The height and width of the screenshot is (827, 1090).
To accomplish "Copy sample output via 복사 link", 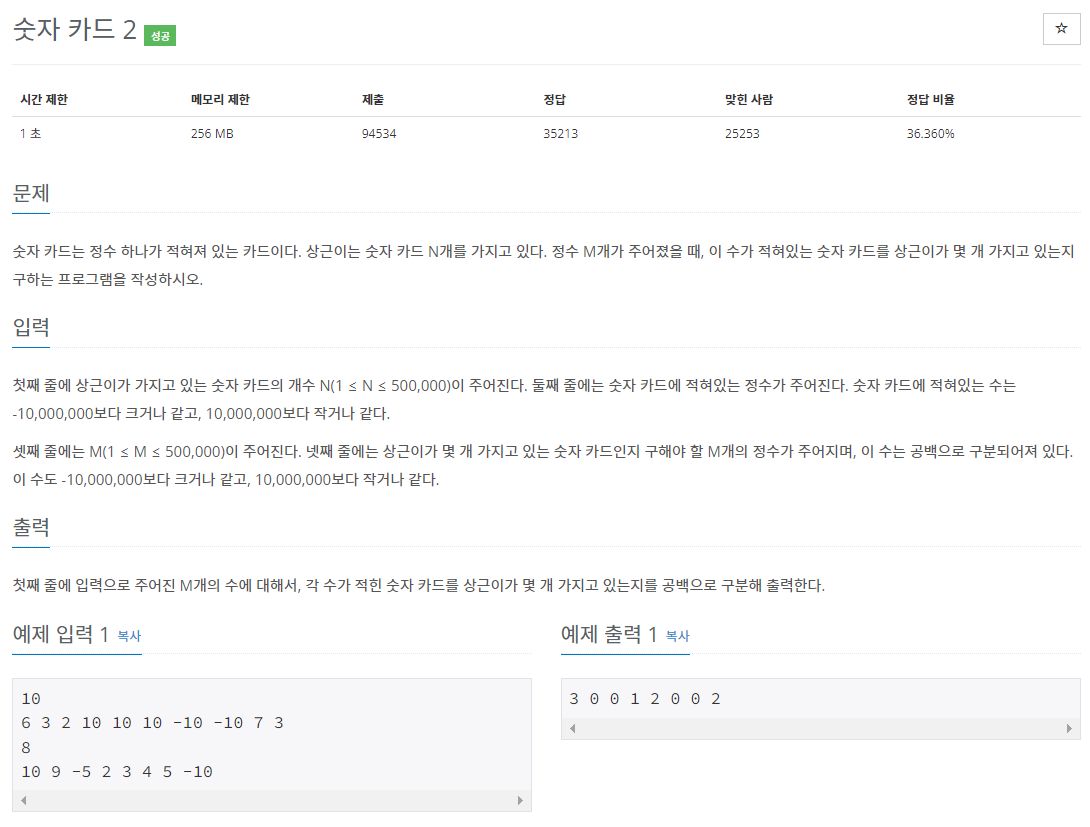I will (678, 636).
